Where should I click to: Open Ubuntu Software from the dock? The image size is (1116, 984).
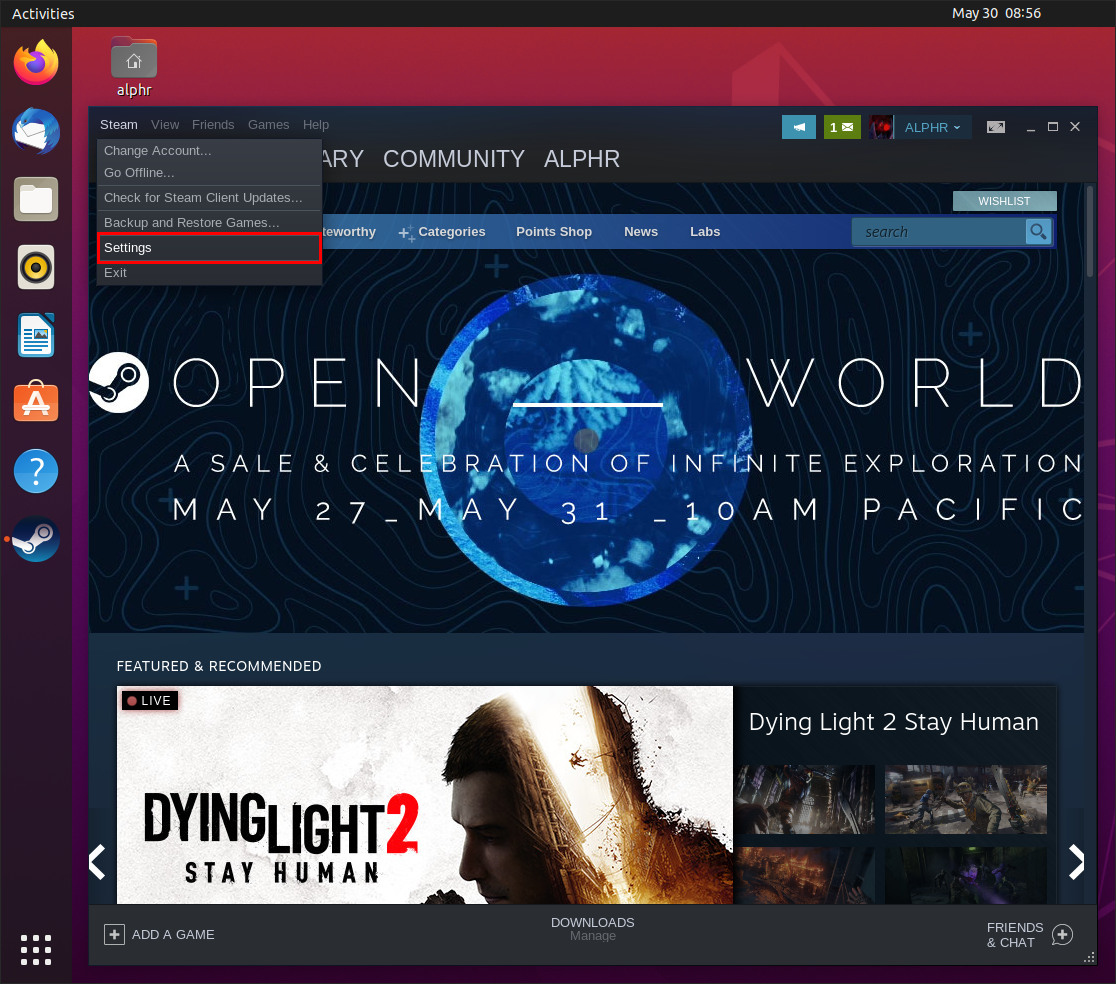[36, 403]
